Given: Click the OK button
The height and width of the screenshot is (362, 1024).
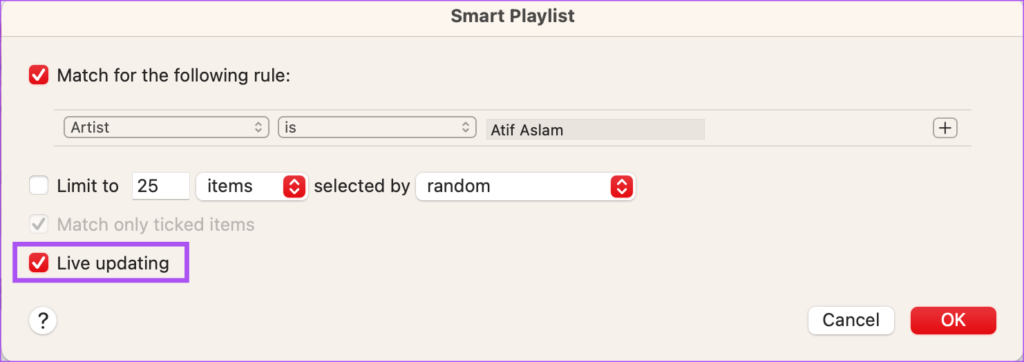Looking at the screenshot, I should [953, 320].
